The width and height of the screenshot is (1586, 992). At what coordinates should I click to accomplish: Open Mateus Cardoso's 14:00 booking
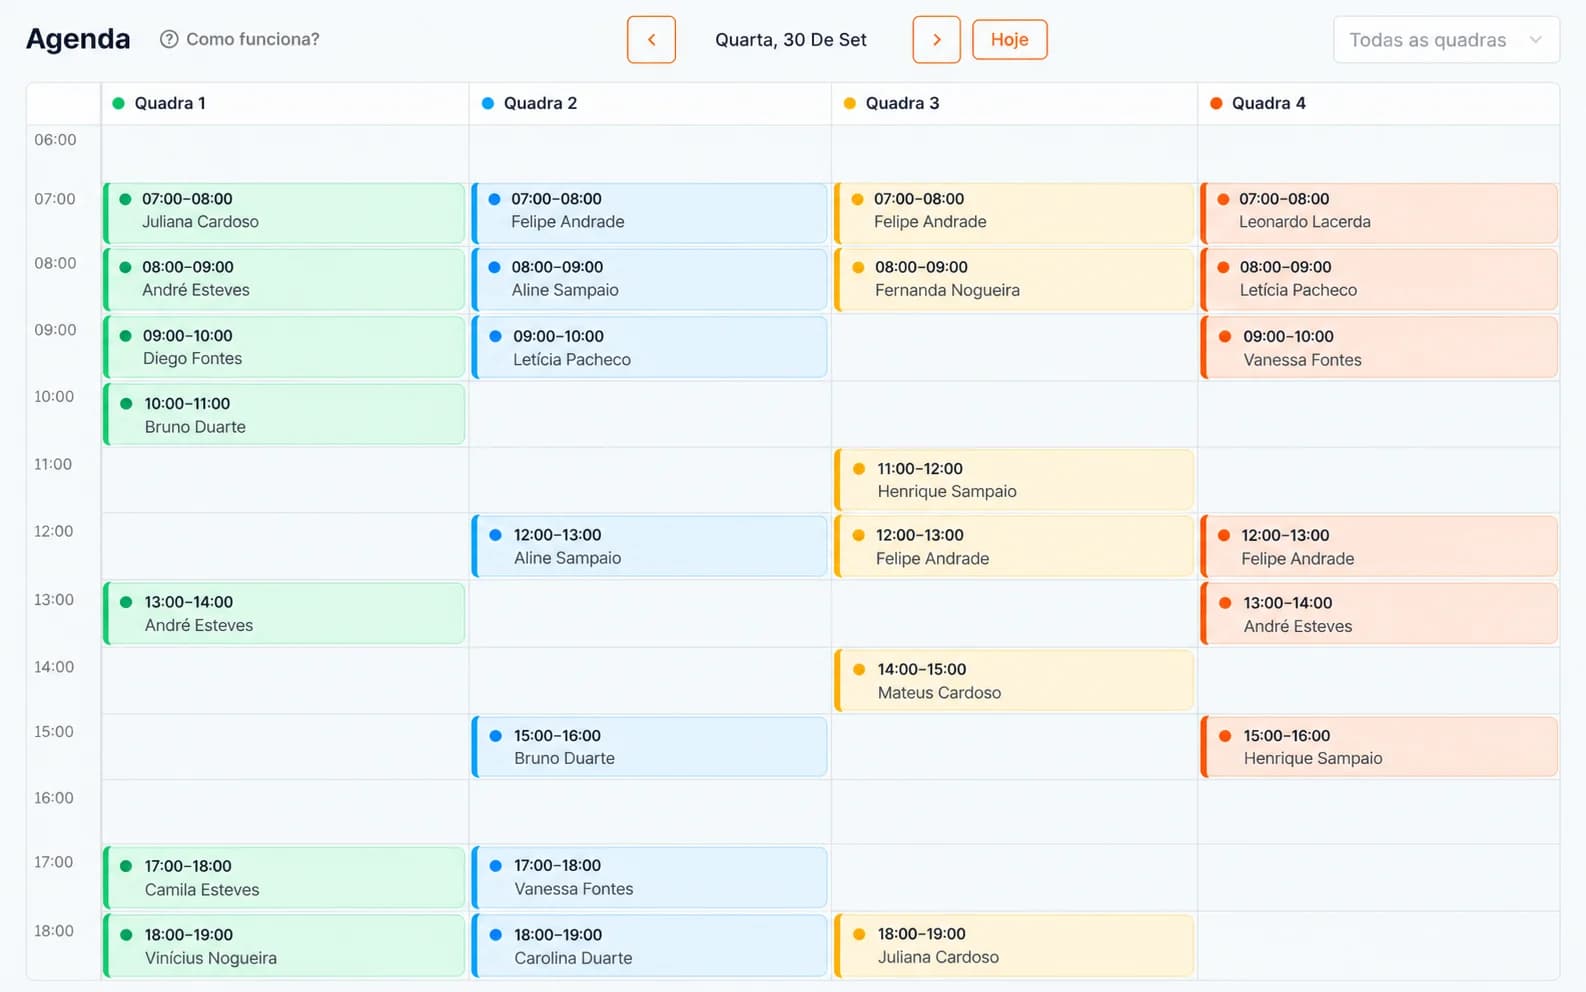(1014, 680)
